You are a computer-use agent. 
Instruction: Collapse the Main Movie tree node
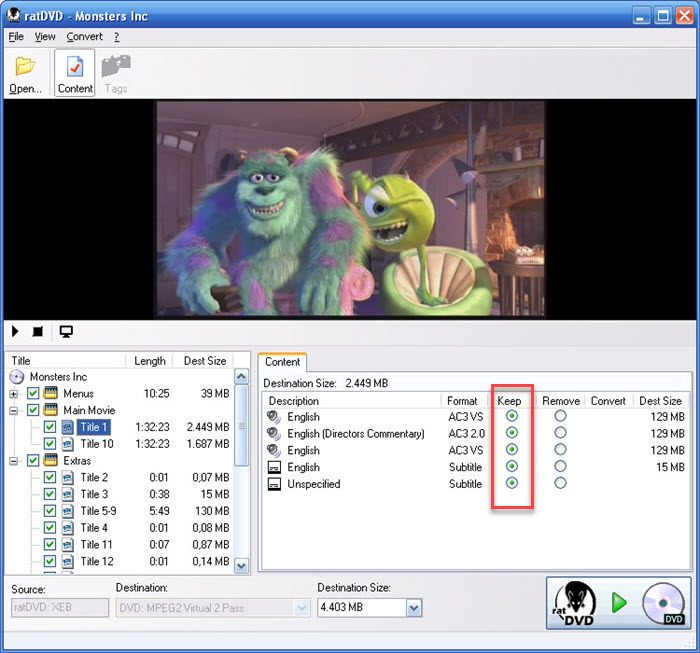click(x=14, y=411)
